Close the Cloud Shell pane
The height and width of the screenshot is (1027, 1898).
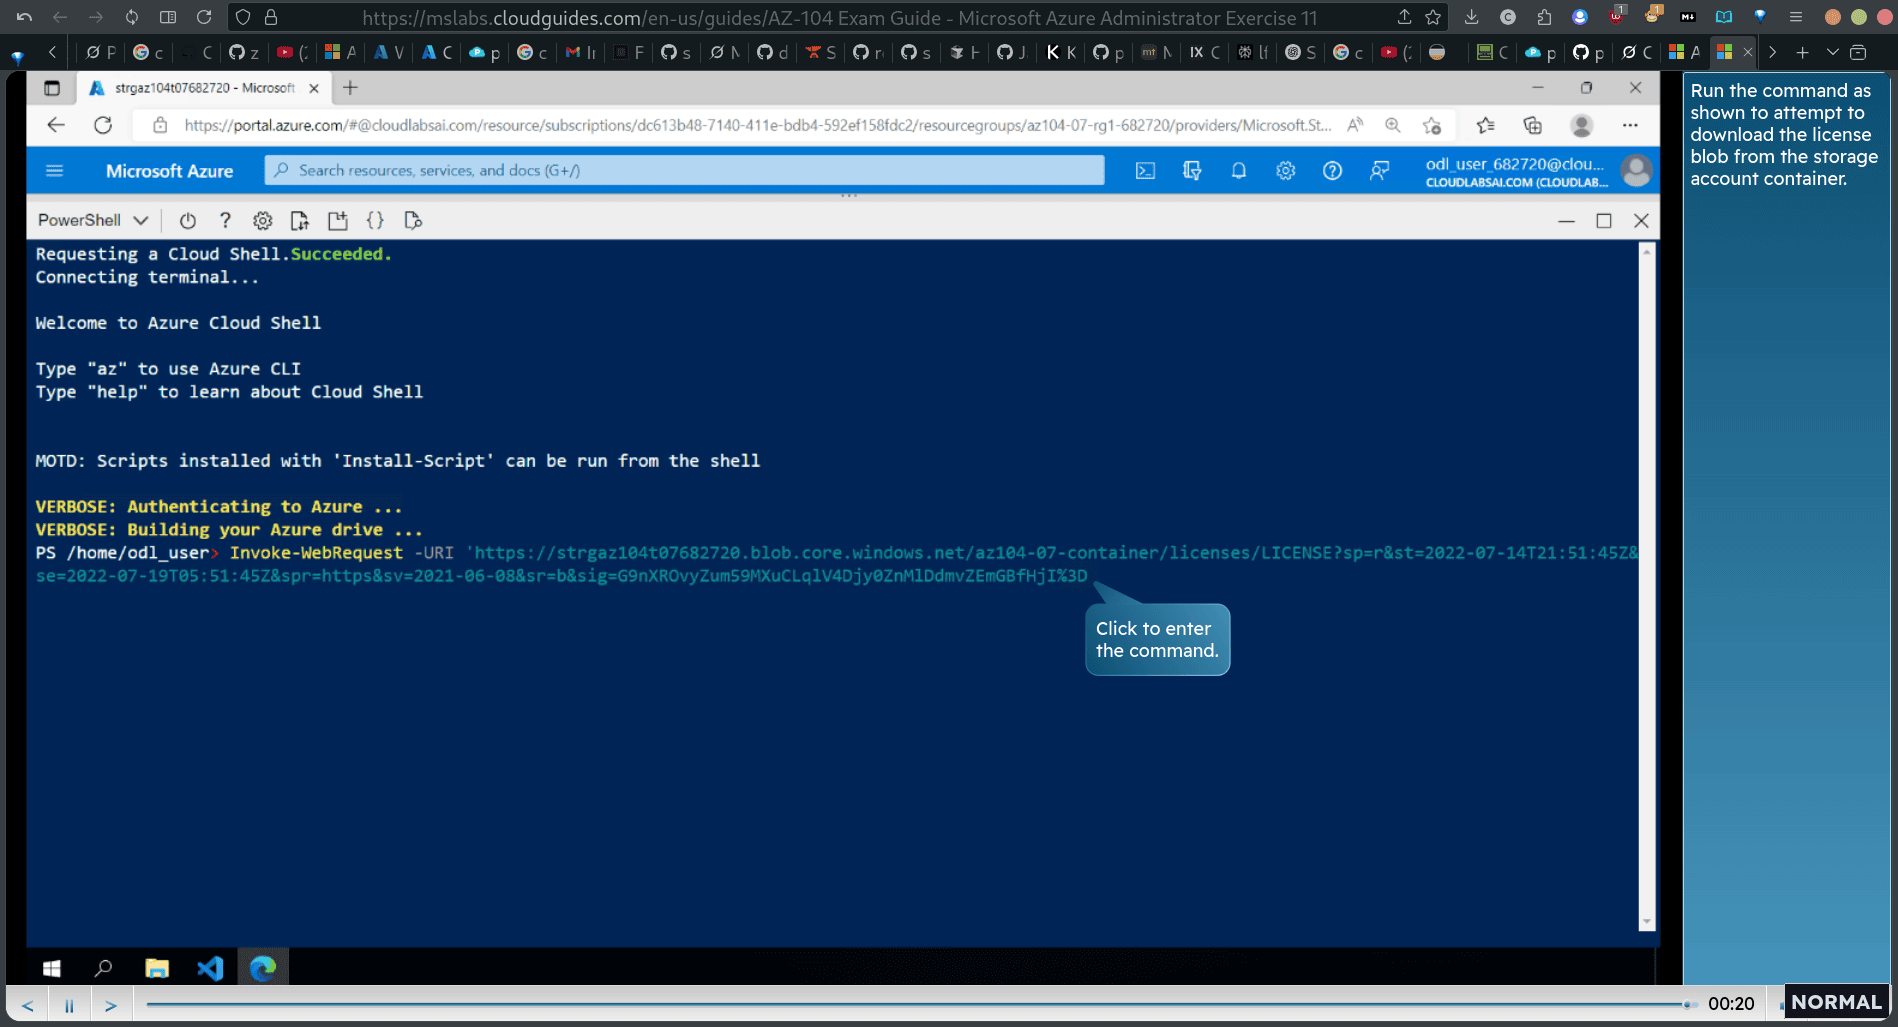point(1641,221)
